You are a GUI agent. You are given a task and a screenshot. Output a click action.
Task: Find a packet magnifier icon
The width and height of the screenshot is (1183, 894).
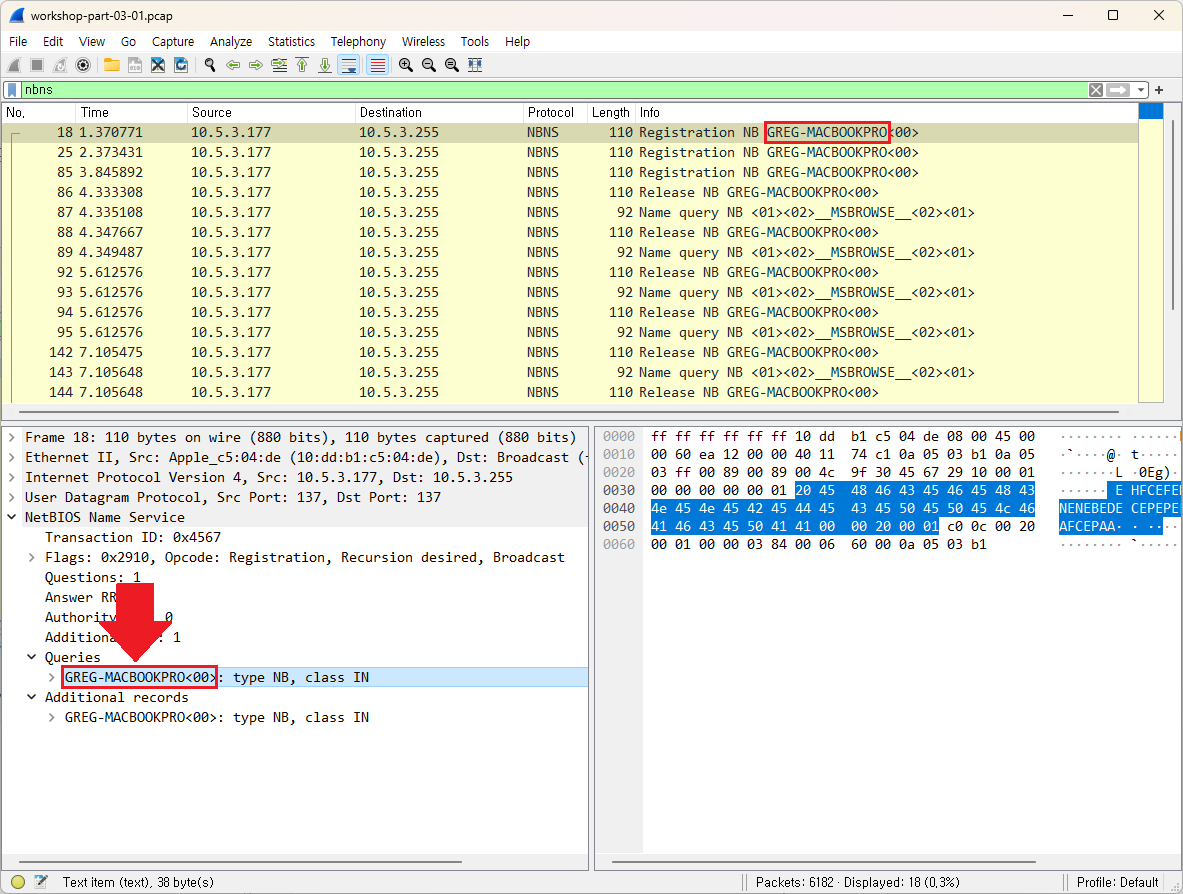[x=210, y=65]
